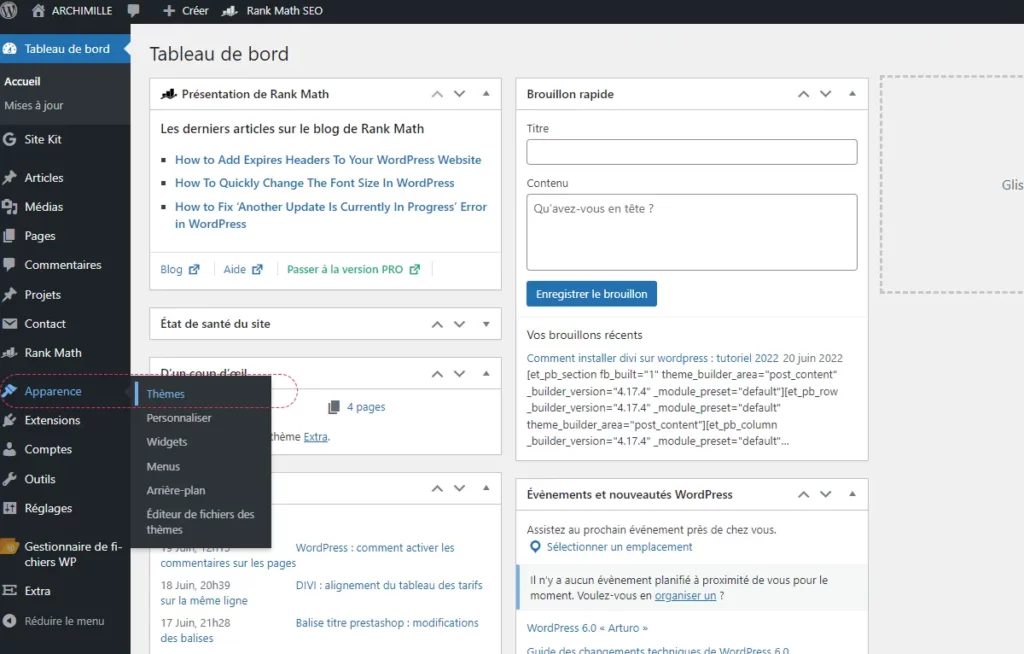1024x654 pixels.
Task: Expand the État de santé du site panel
Action: (486, 324)
